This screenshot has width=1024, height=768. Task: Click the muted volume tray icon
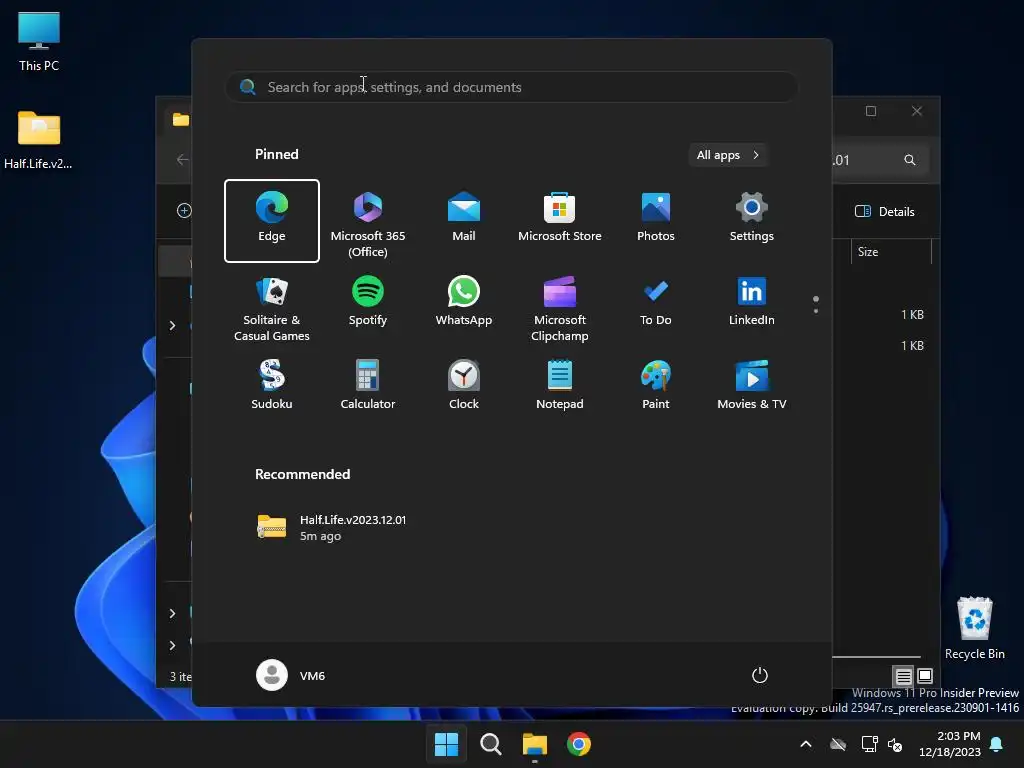[895, 744]
